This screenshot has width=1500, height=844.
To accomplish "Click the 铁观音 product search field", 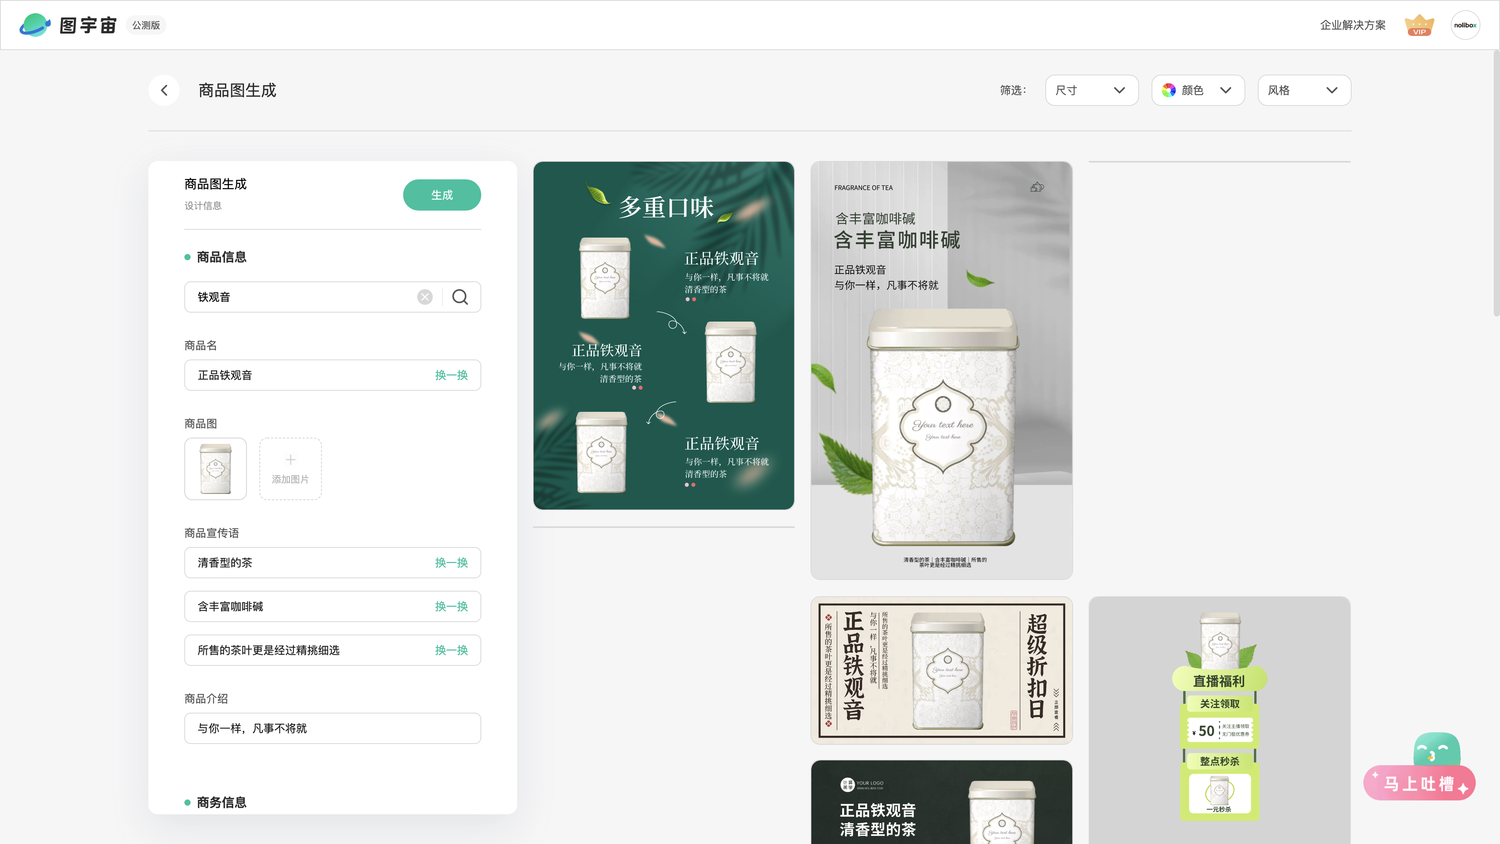I will coord(332,297).
